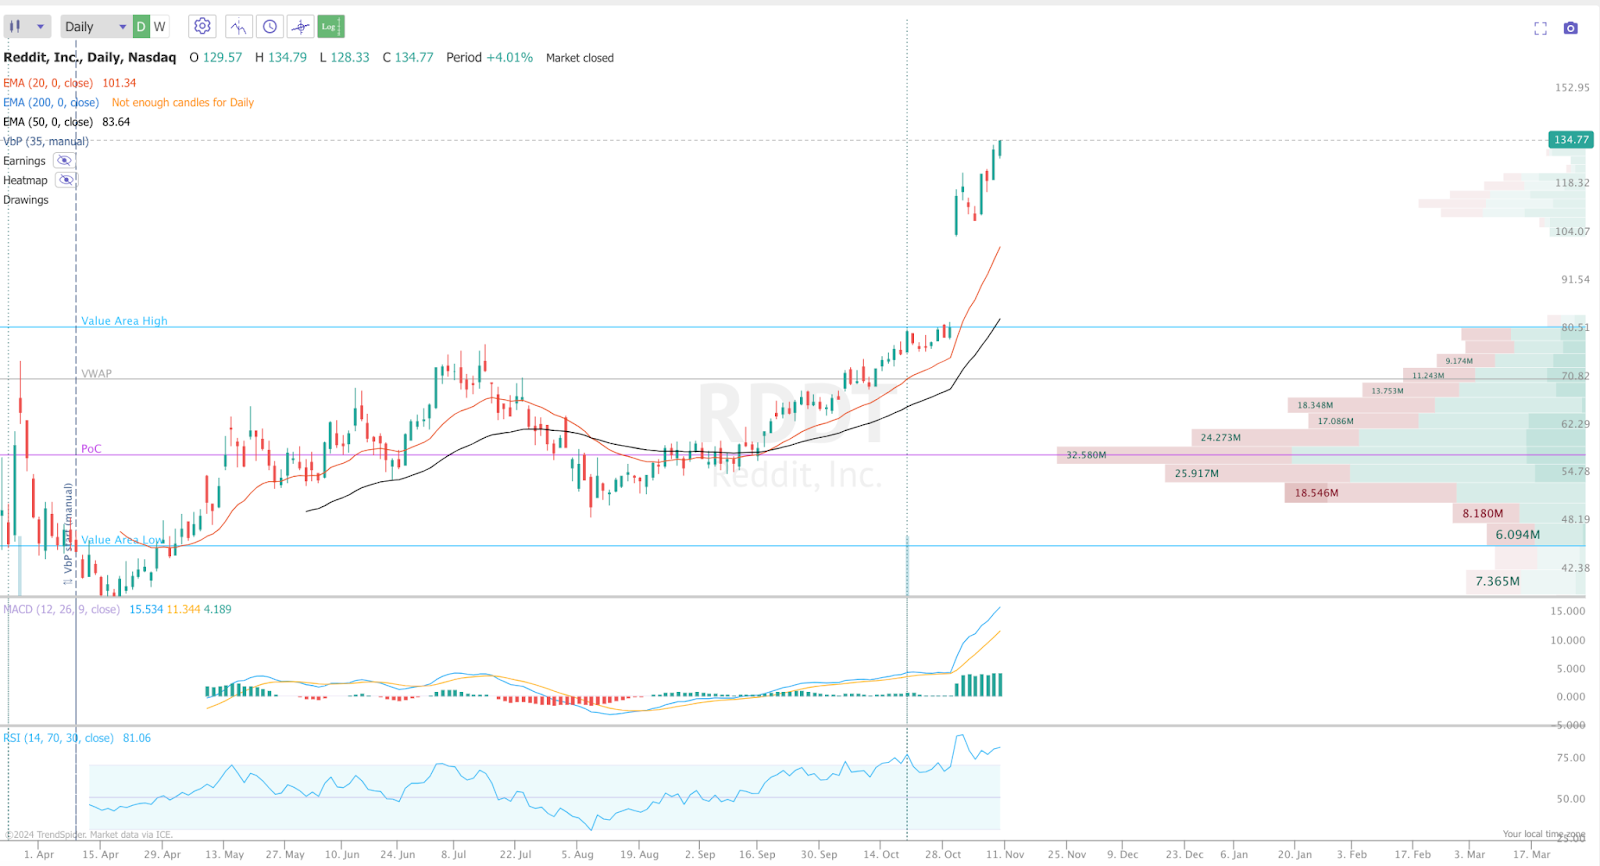Switch to the W weekly timeframe
This screenshot has height=866, width=1600.
click(159, 27)
